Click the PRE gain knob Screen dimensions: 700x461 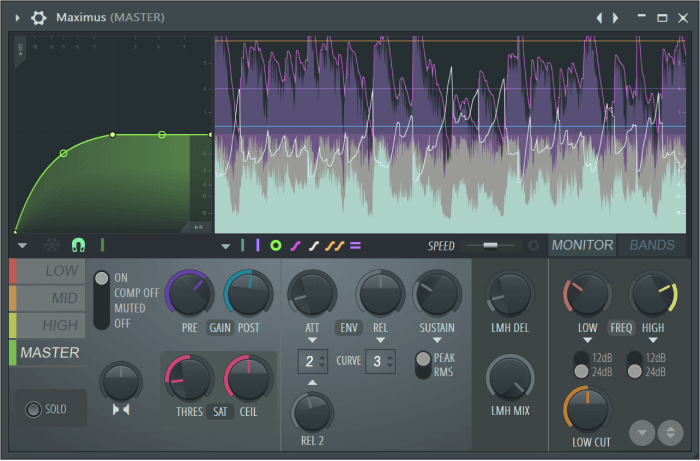tap(189, 294)
